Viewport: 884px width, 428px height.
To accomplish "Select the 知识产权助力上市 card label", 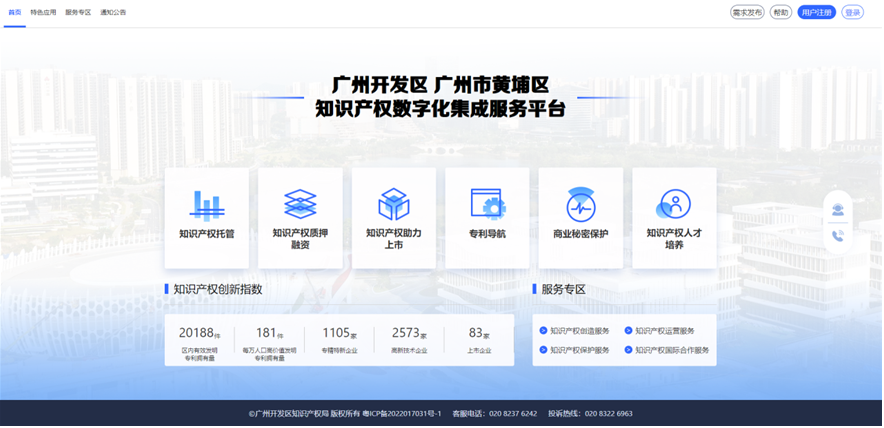I will [x=394, y=239].
